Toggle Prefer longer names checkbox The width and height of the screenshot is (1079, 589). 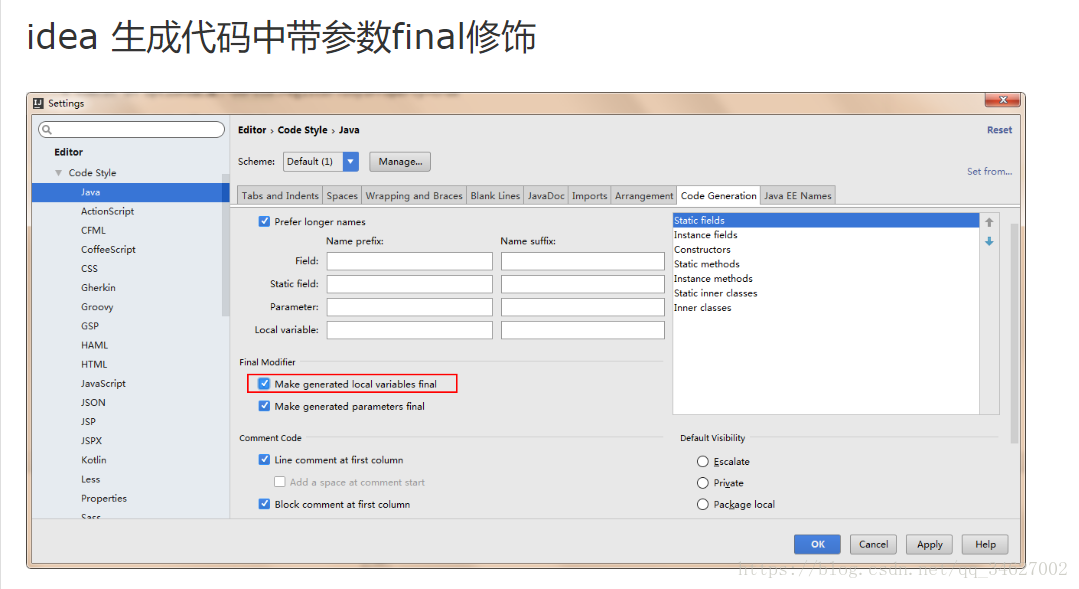[x=264, y=222]
